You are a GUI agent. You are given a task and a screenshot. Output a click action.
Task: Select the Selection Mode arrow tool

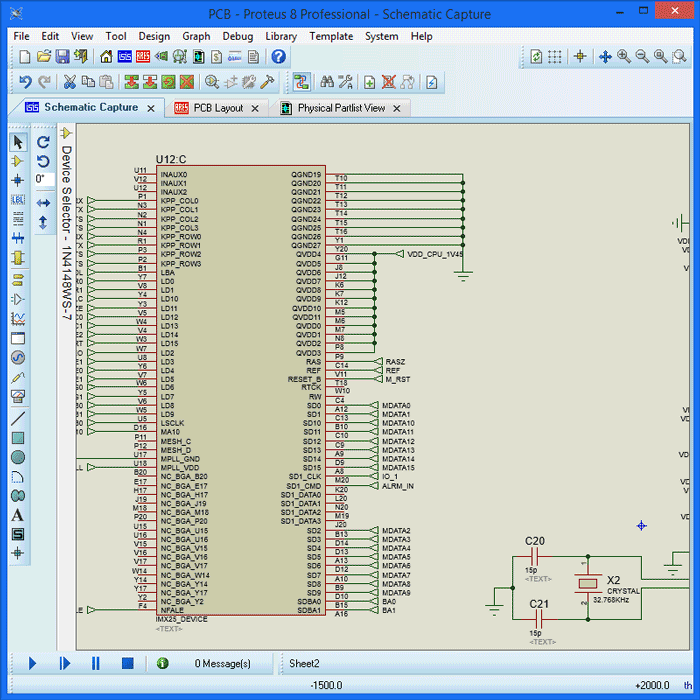pyautogui.click(x=18, y=142)
